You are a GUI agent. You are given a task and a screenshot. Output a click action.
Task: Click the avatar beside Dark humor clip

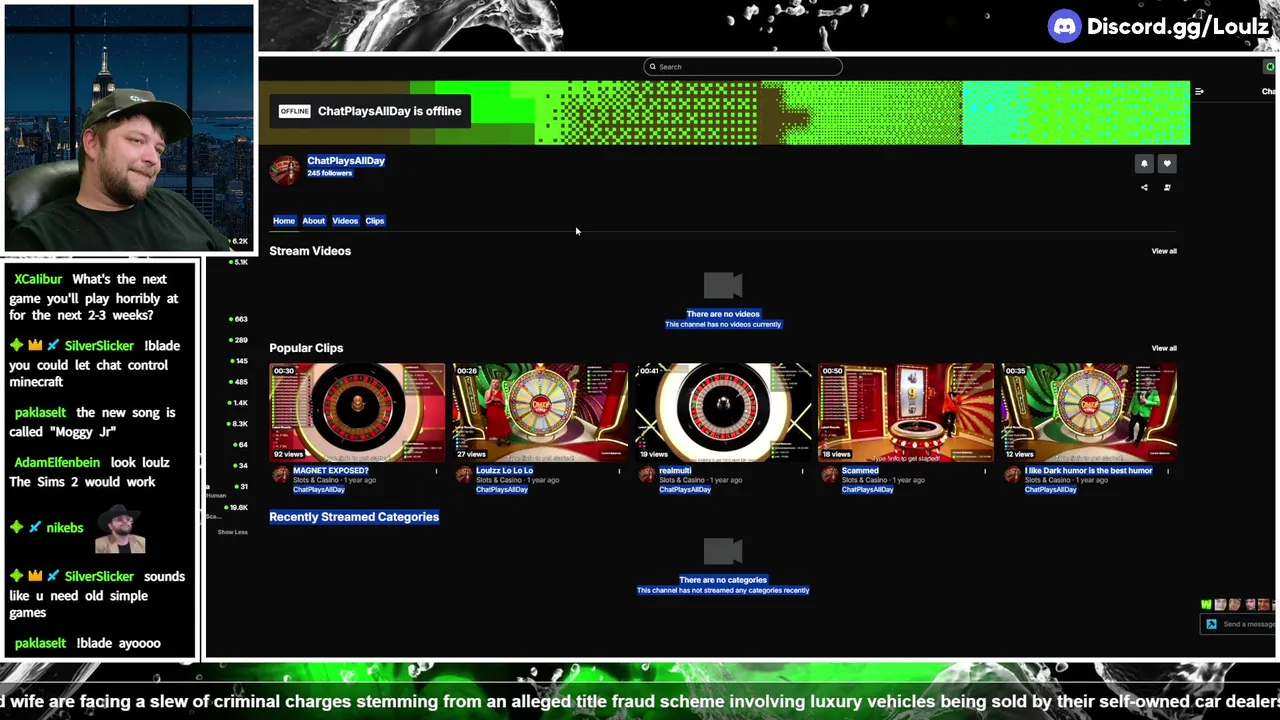pyautogui.click(x=1013, y=474)
